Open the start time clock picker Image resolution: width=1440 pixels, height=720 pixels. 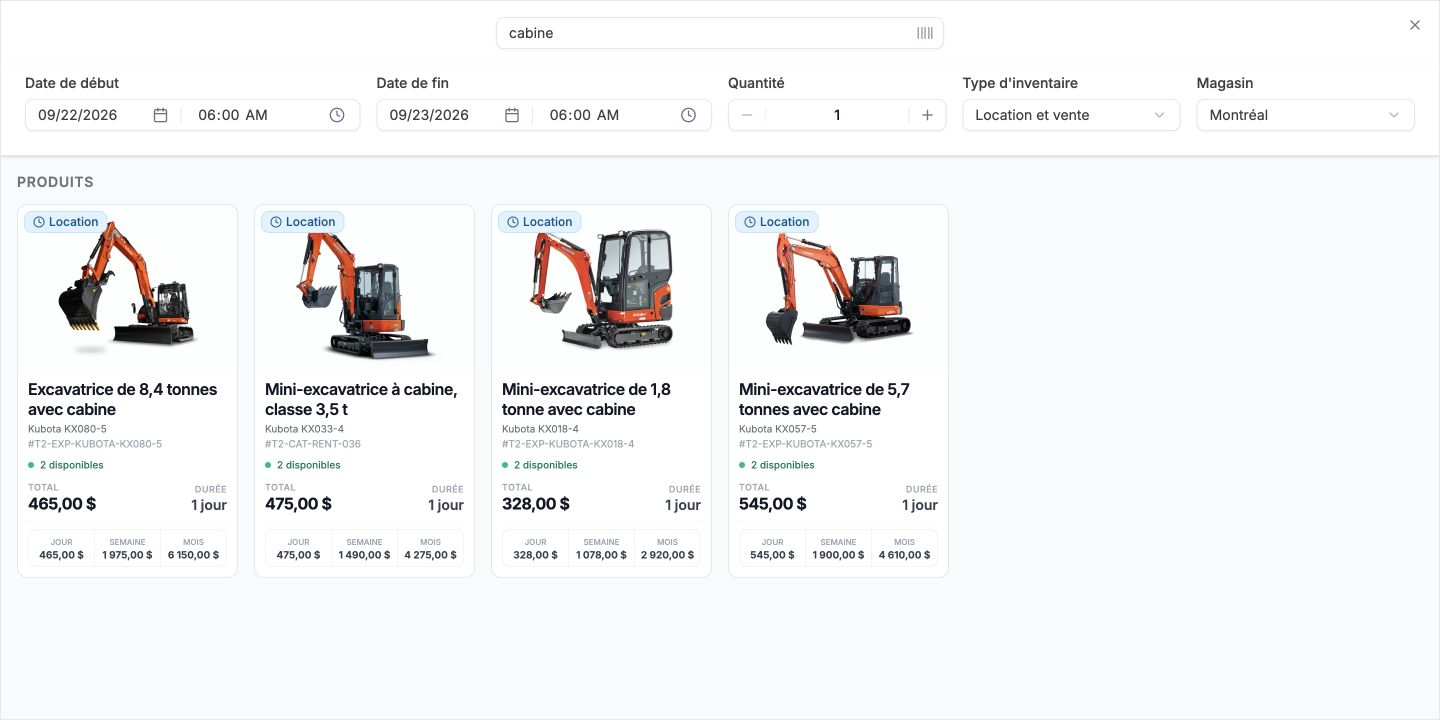coord(337,115)
